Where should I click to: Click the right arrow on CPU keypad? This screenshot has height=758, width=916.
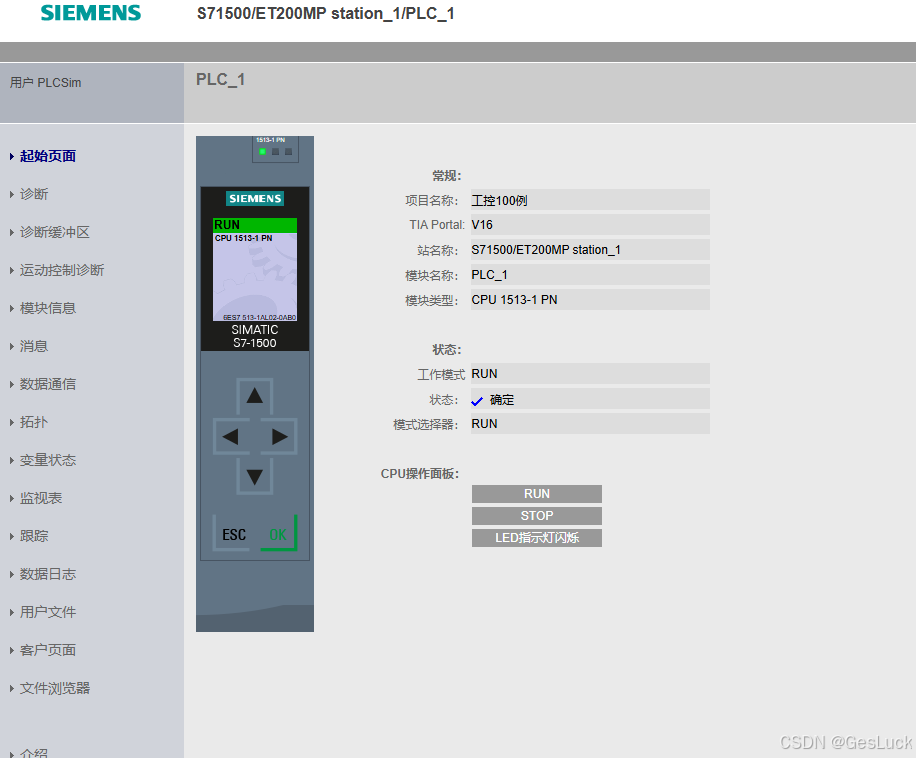(279, 436)
